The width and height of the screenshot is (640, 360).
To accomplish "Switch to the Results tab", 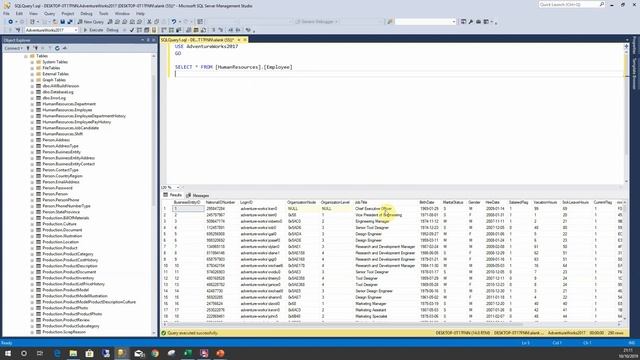I will click(x=173, y=195).
